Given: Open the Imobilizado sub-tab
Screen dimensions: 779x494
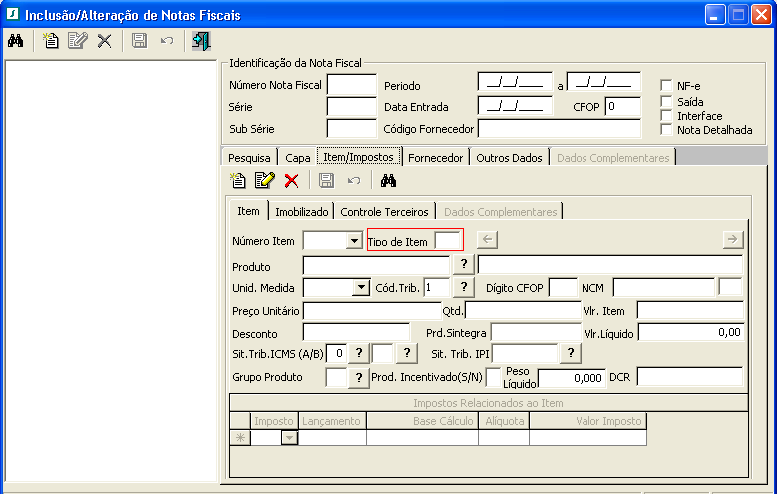Looking at the screenshot, I should [x=301, y=212].
